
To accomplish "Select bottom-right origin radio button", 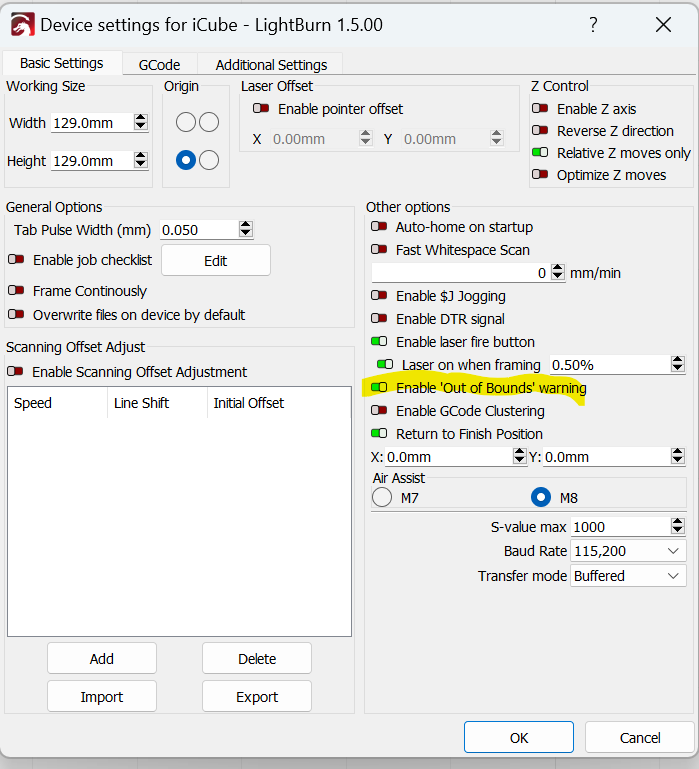I will point(209,160).
